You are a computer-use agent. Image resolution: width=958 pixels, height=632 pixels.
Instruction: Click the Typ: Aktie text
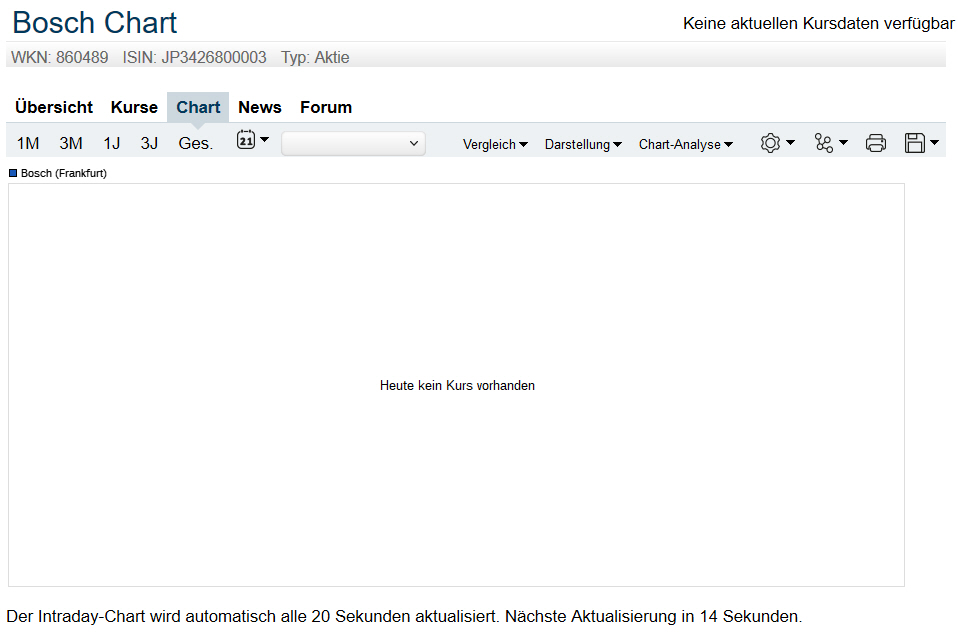(315, 57)
